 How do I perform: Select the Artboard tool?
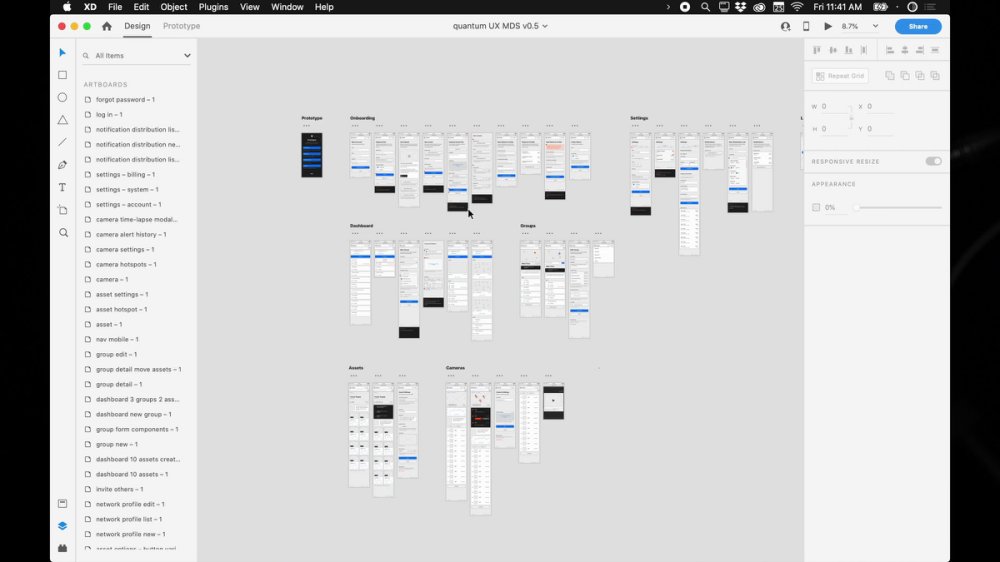[x=62, y=210]
